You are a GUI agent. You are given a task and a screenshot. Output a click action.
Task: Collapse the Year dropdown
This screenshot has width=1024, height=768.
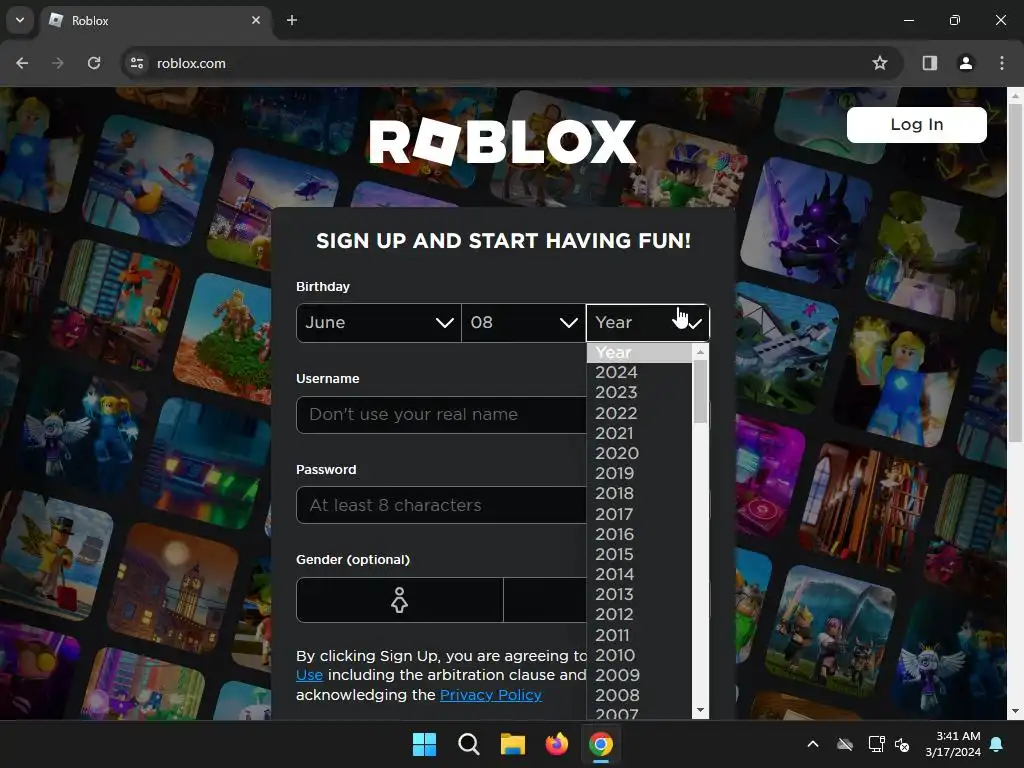[648, 323]
